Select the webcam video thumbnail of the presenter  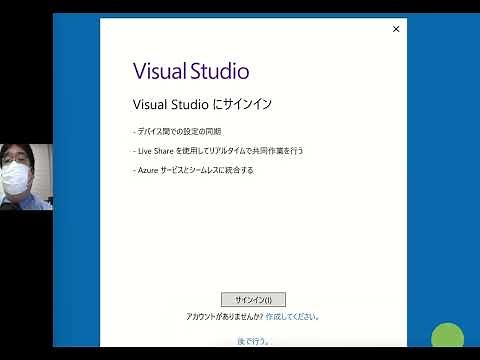coord(26,177)
